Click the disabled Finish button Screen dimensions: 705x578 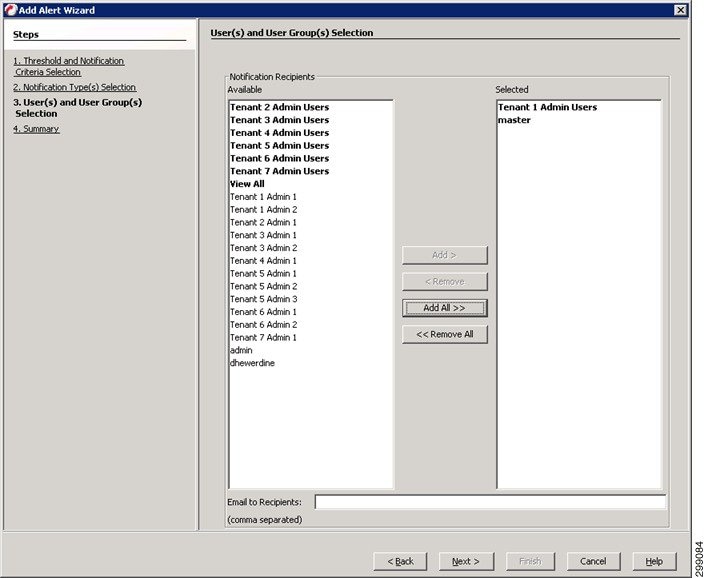[x=530, y=561]
